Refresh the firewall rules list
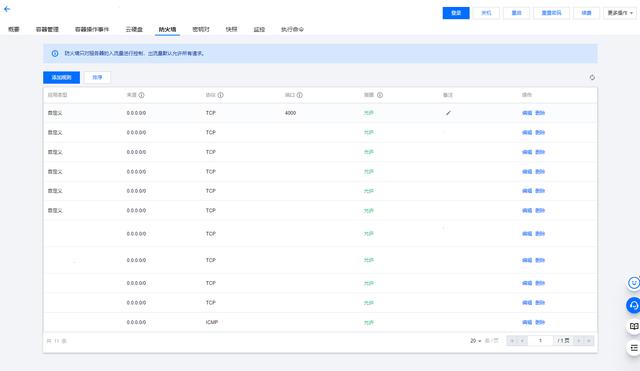The width and height of the screenshot is (640, 371). (x=592, y=77)
